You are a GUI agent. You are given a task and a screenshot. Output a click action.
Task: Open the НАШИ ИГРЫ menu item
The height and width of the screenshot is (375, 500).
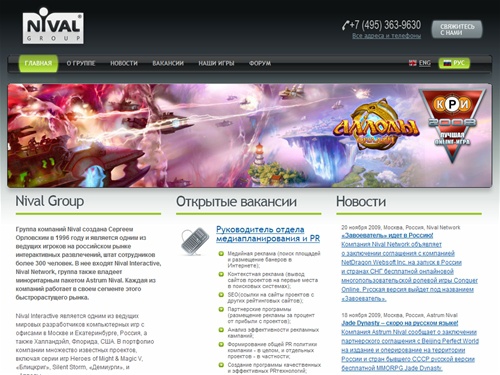(x=216, y=63)
